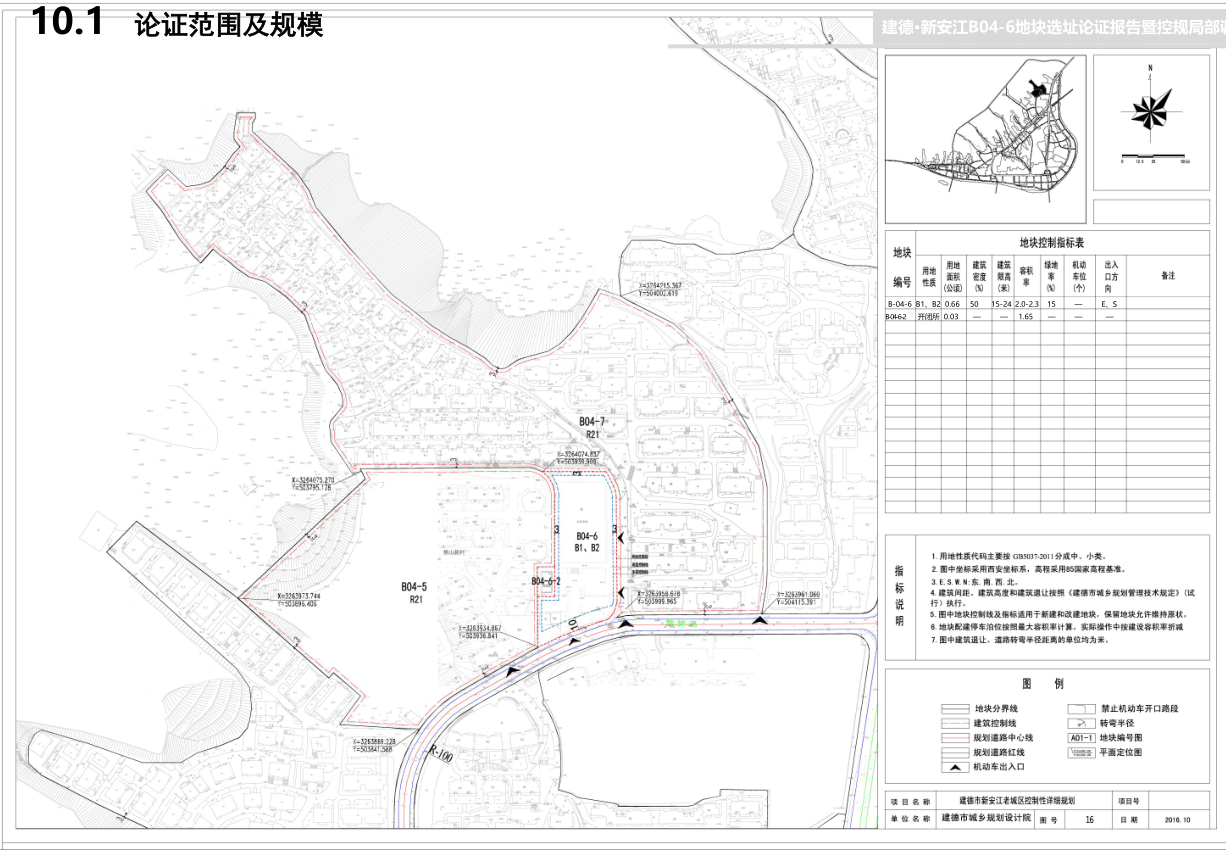Screen dimensions: 1226x851
Task: Open the city location overview map thumbnail
Action: point(985,138)
